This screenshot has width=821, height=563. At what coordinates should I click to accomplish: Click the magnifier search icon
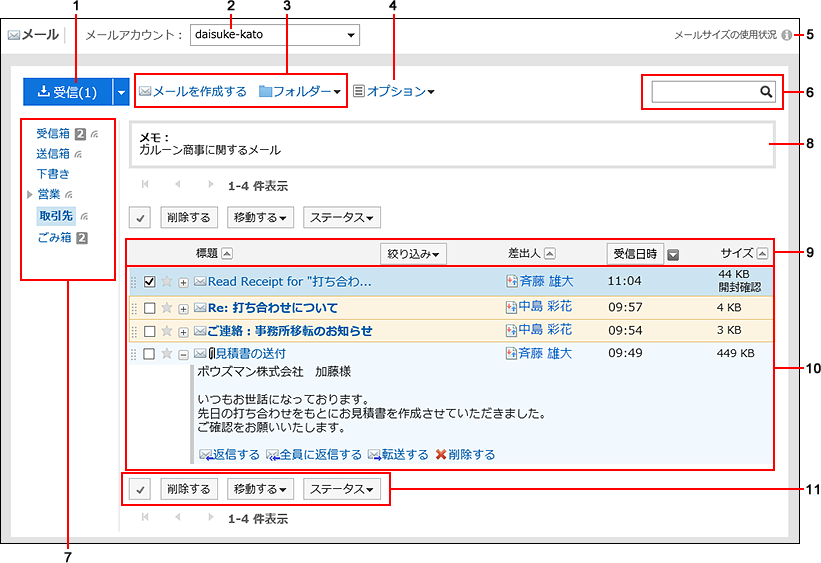pos(766,92)
